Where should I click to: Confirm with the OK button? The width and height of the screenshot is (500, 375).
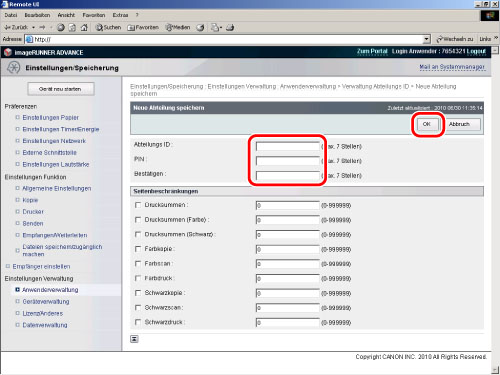pyautogui.click(x=427, y=124)
